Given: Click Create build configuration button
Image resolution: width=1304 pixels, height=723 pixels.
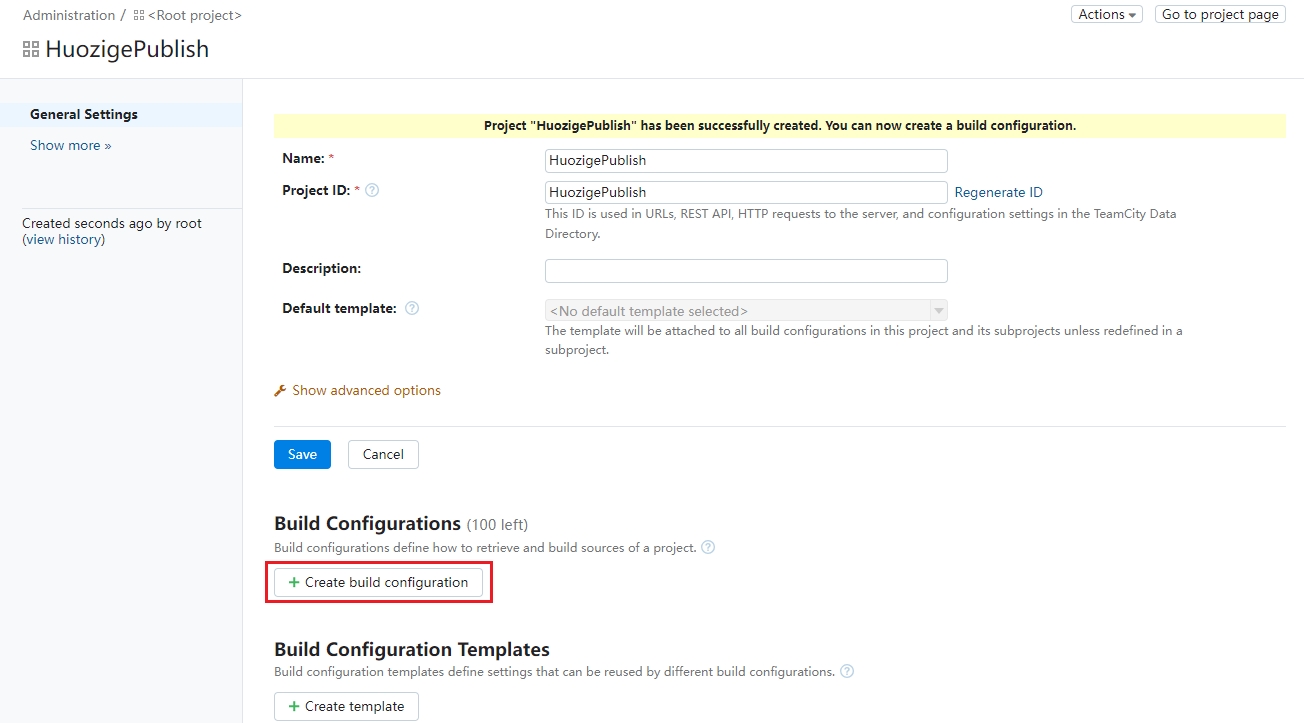Looking at the screenshot, I should point(378,582).
